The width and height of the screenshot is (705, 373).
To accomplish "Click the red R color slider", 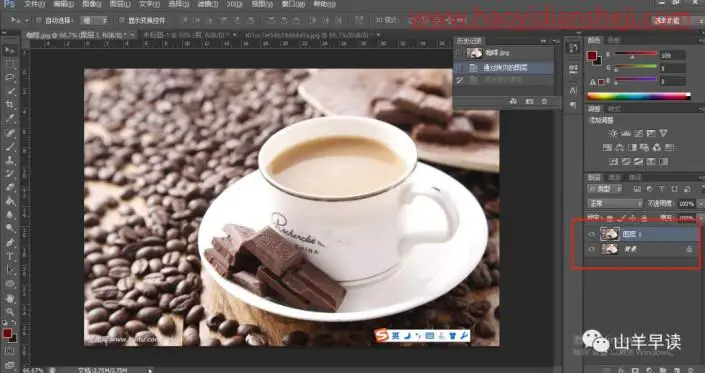I will tap(636, 53).
